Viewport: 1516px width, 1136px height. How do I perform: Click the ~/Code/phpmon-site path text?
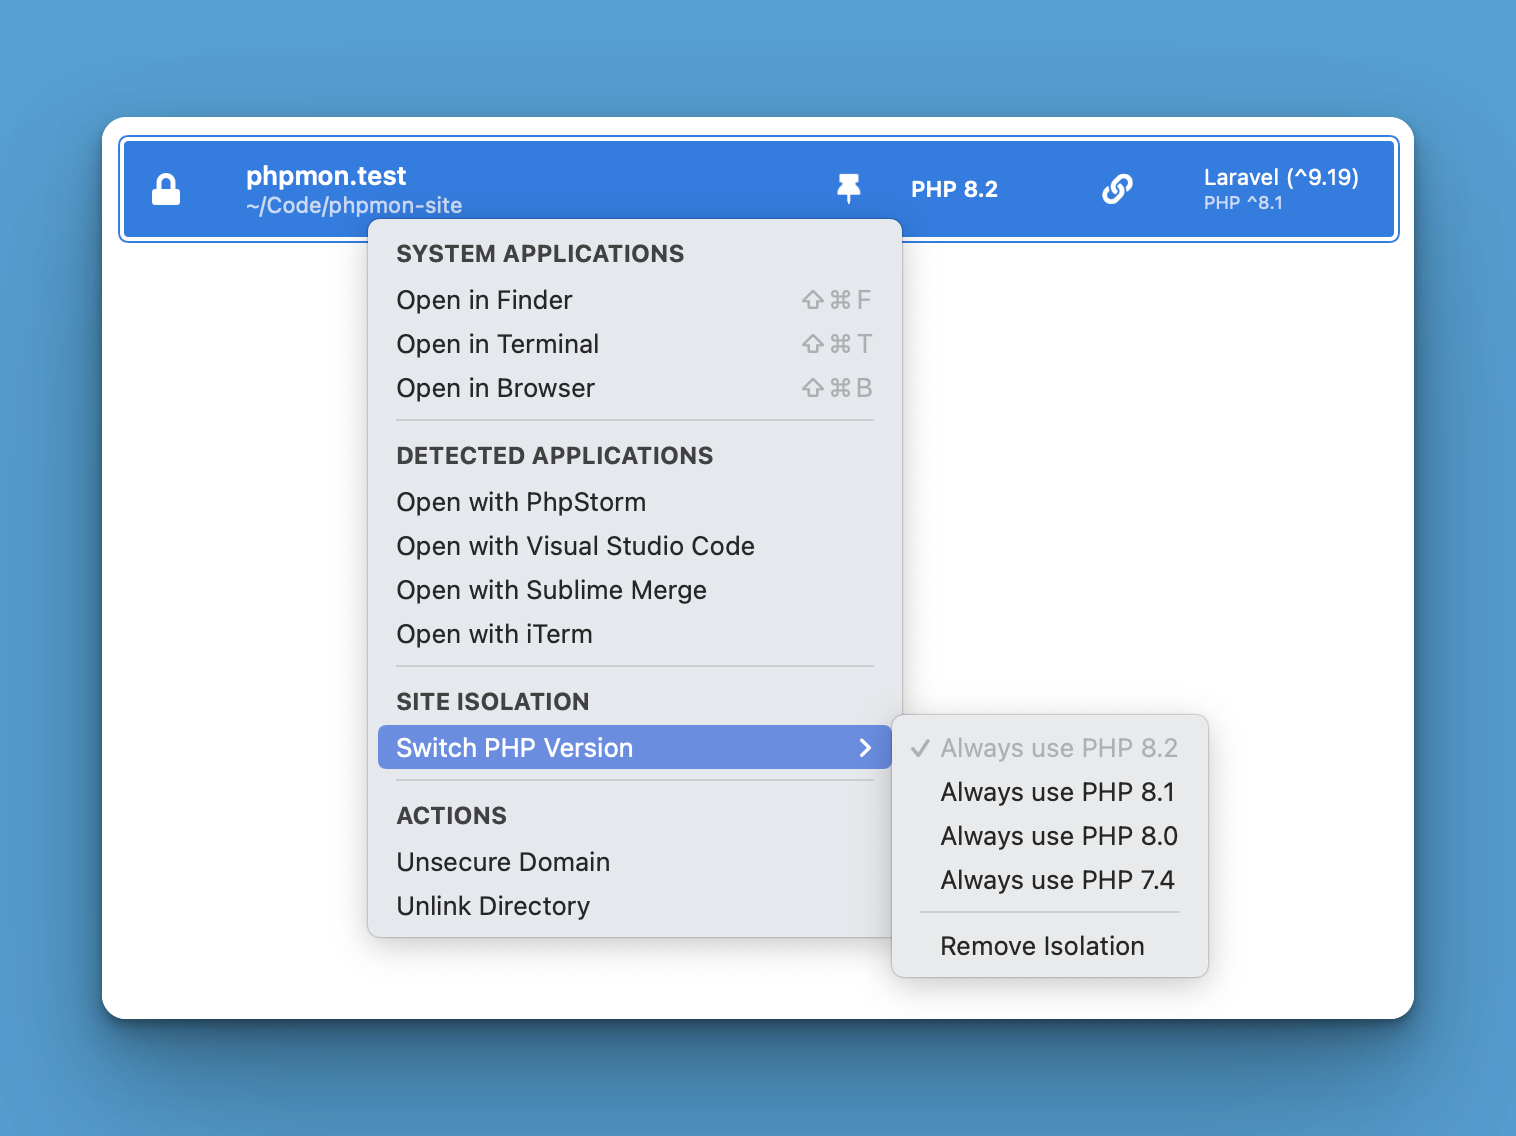(x=354, y=206)
